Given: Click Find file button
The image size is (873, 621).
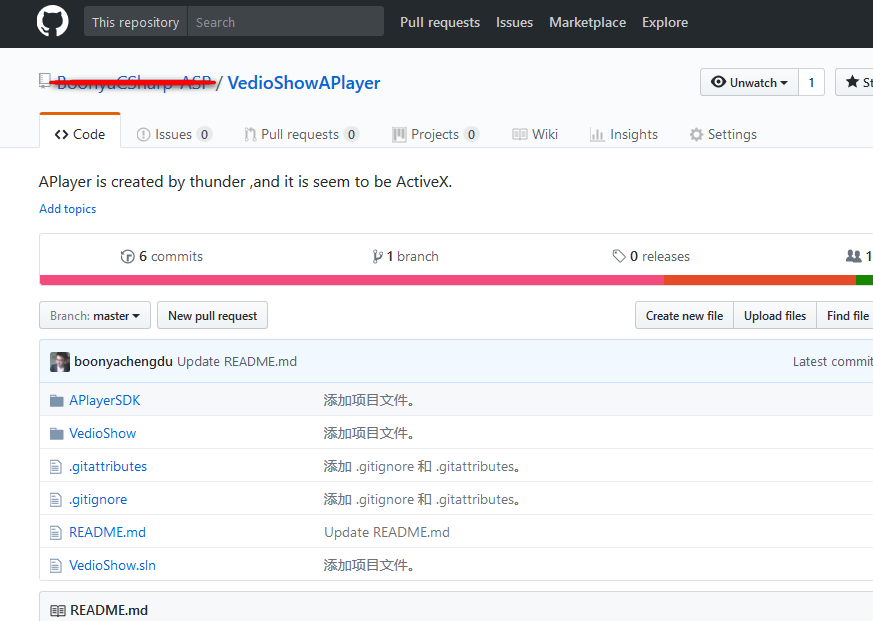Looking at the screenshot, I should click(x=847, y=315).
